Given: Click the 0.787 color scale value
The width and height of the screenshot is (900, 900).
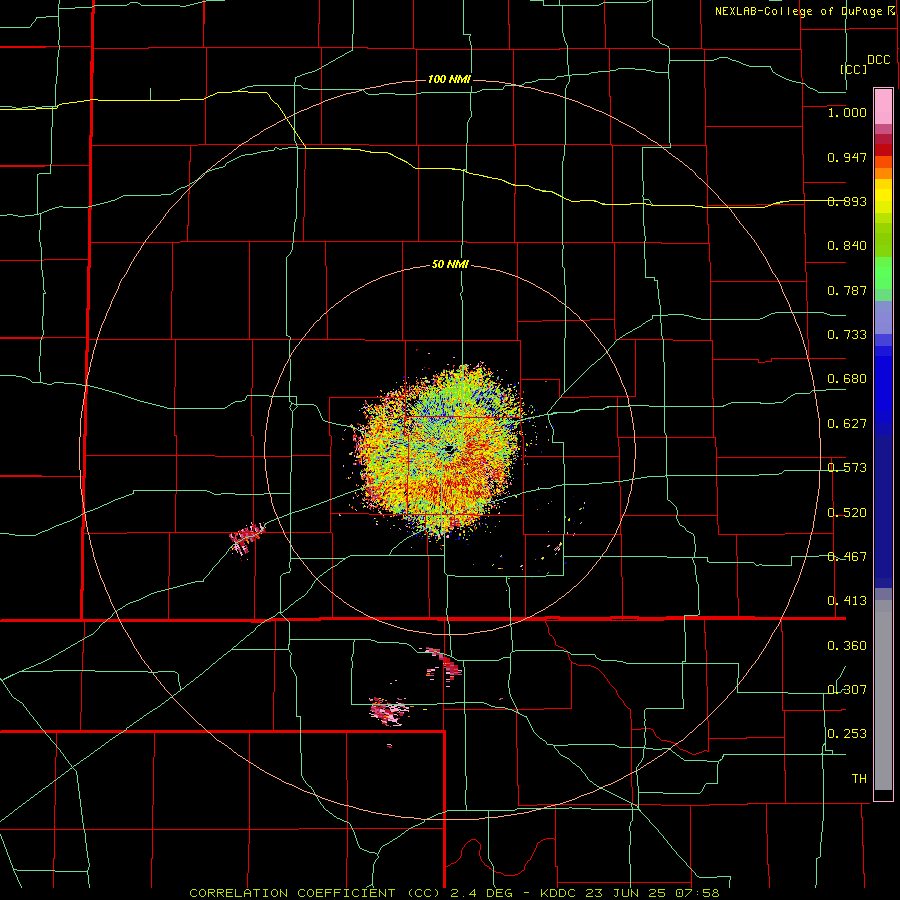Looking at the screenshot, I should tap(847, 290).
